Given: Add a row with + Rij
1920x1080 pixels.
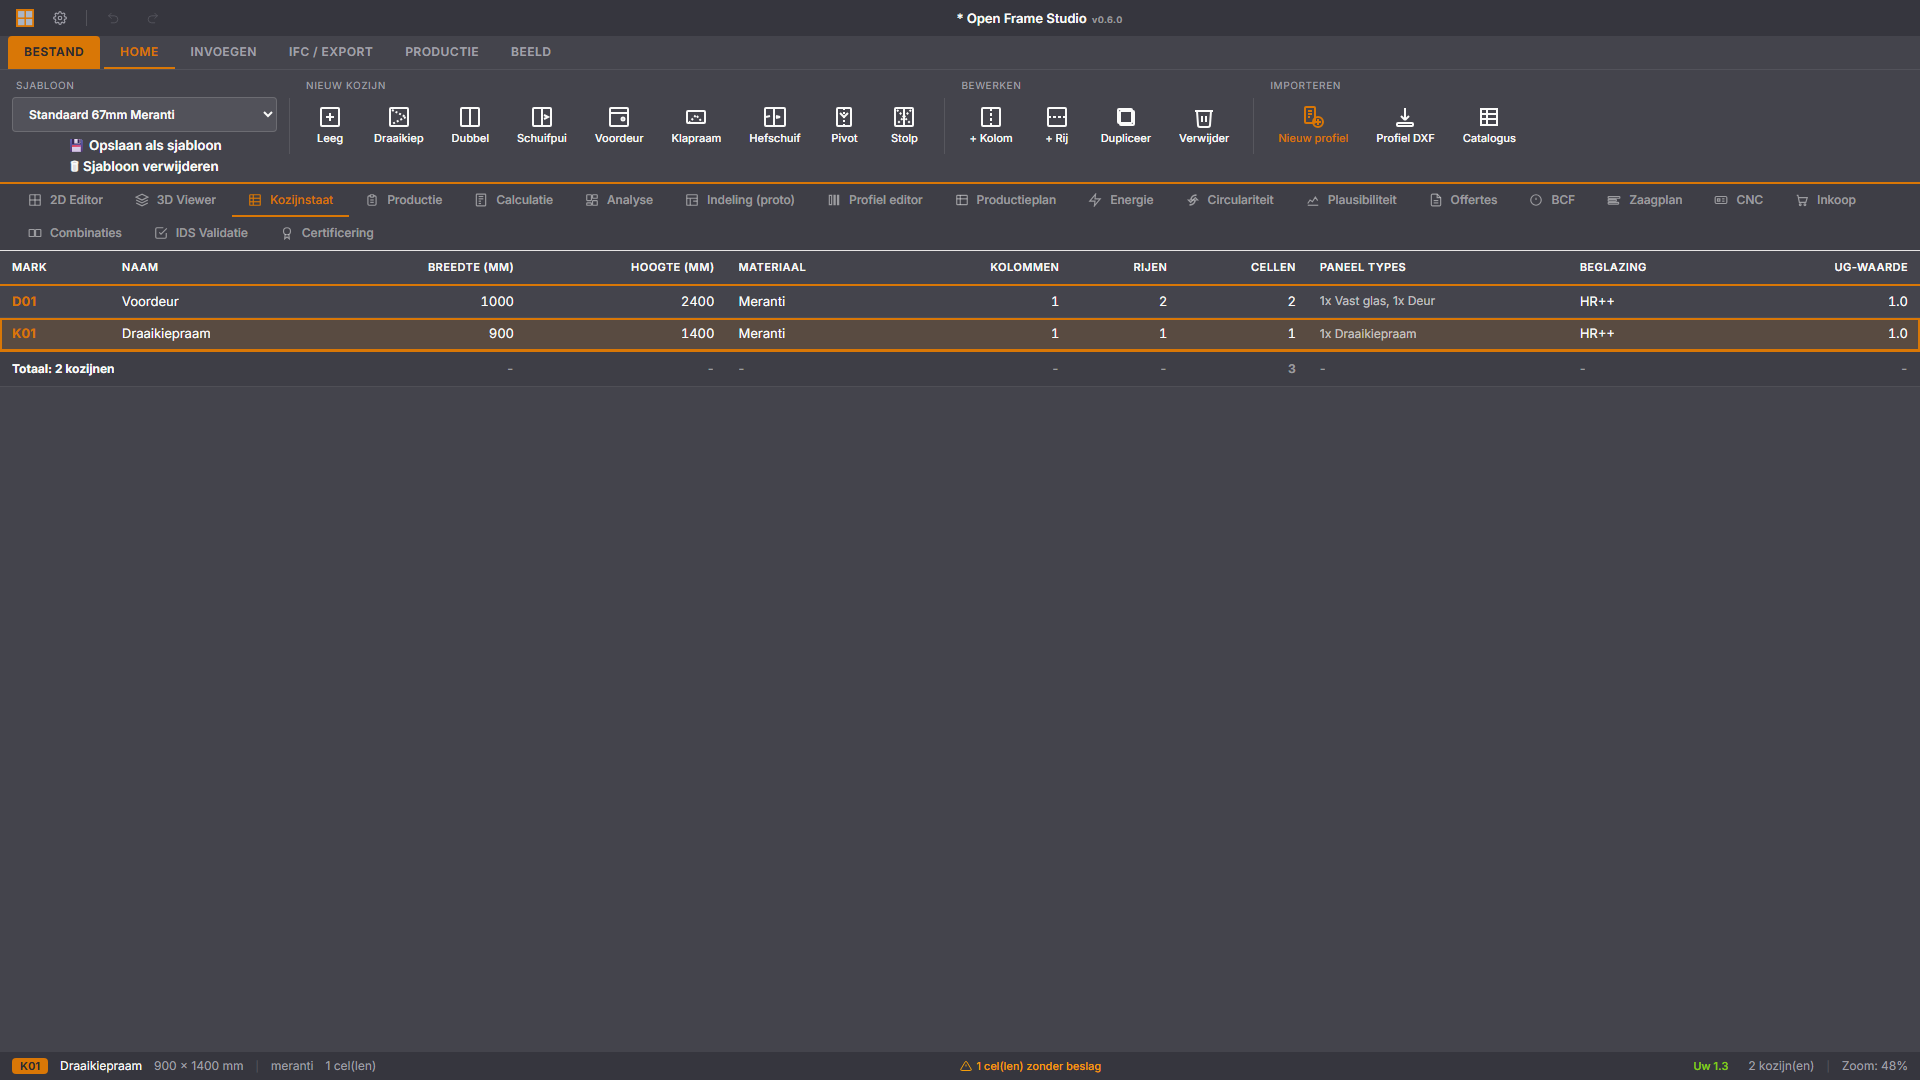Looking at the screenshot, I should (1056, 125).
